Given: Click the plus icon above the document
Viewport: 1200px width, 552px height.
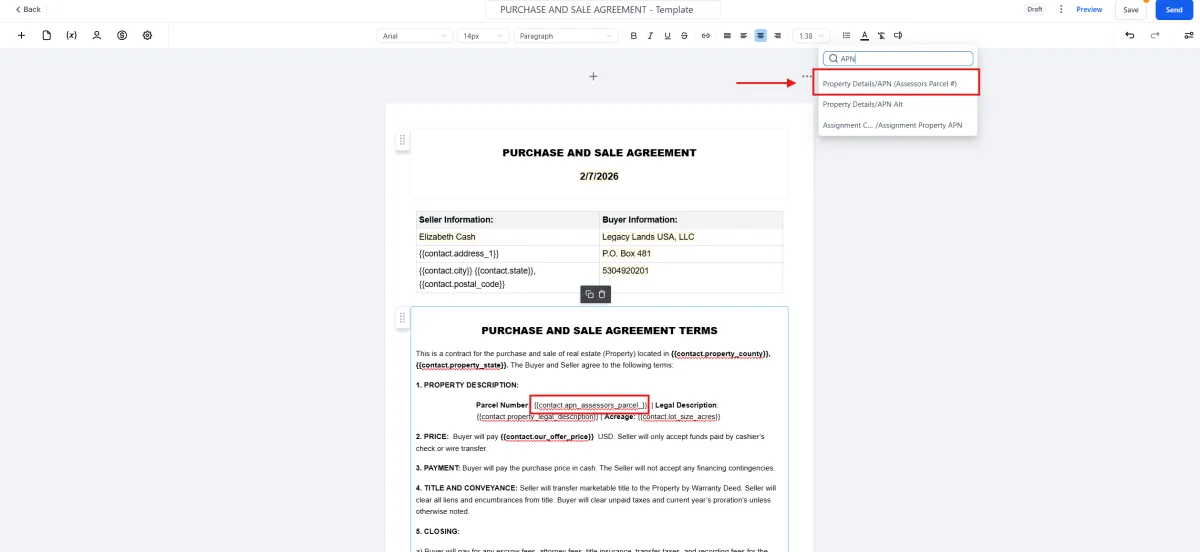Looking at the screenshot, I should (593, 76).
